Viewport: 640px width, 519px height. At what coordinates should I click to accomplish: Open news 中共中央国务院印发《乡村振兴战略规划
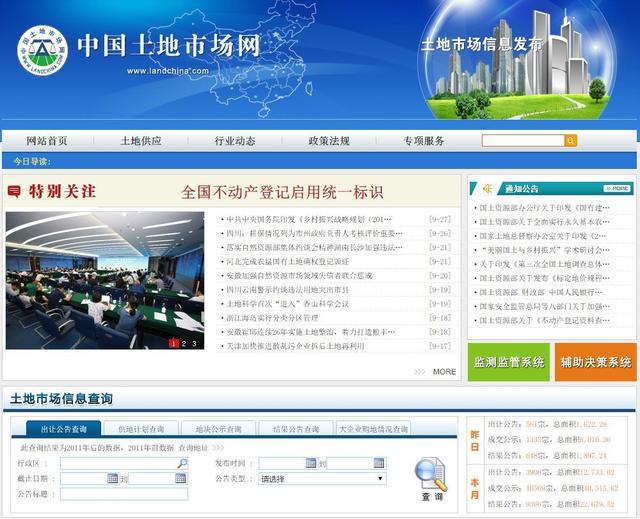point(309,220)
